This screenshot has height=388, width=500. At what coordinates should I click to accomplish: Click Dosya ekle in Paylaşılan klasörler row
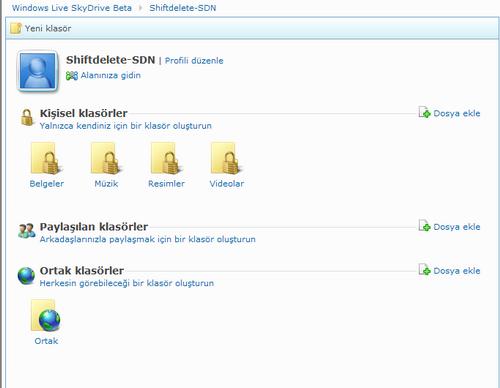[457, 227]
